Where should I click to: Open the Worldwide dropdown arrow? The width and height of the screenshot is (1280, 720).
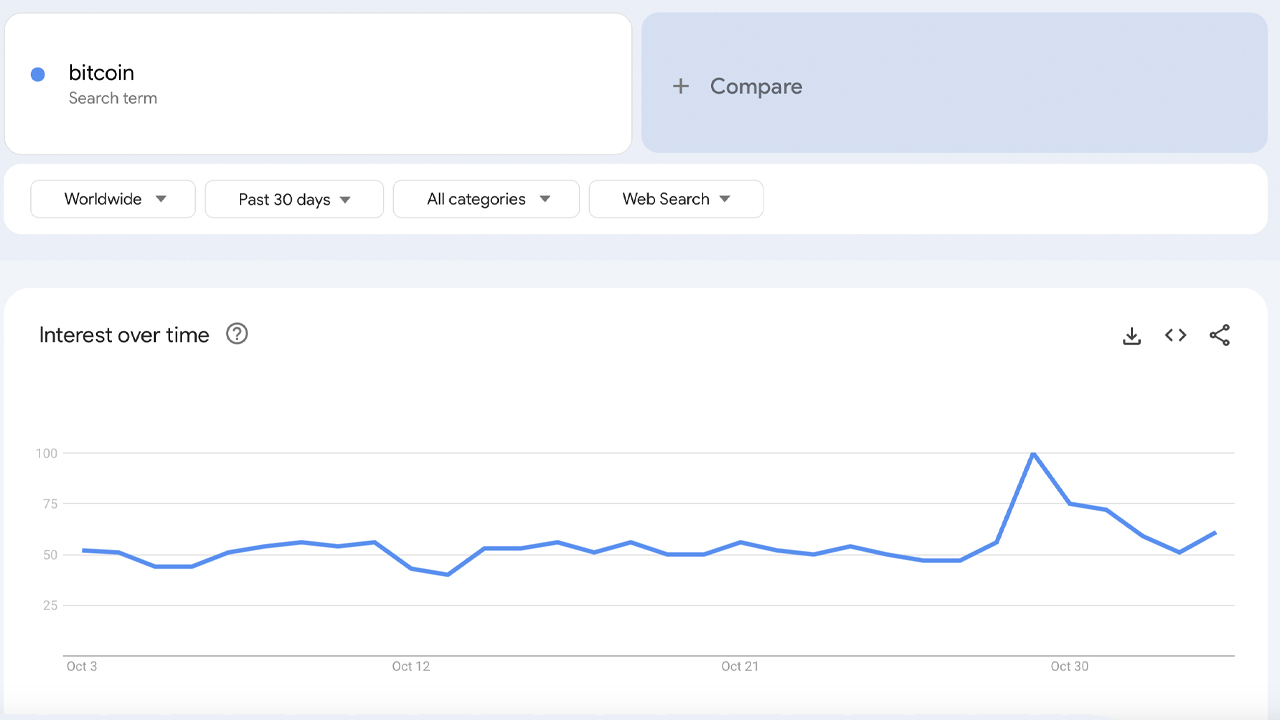161,199
